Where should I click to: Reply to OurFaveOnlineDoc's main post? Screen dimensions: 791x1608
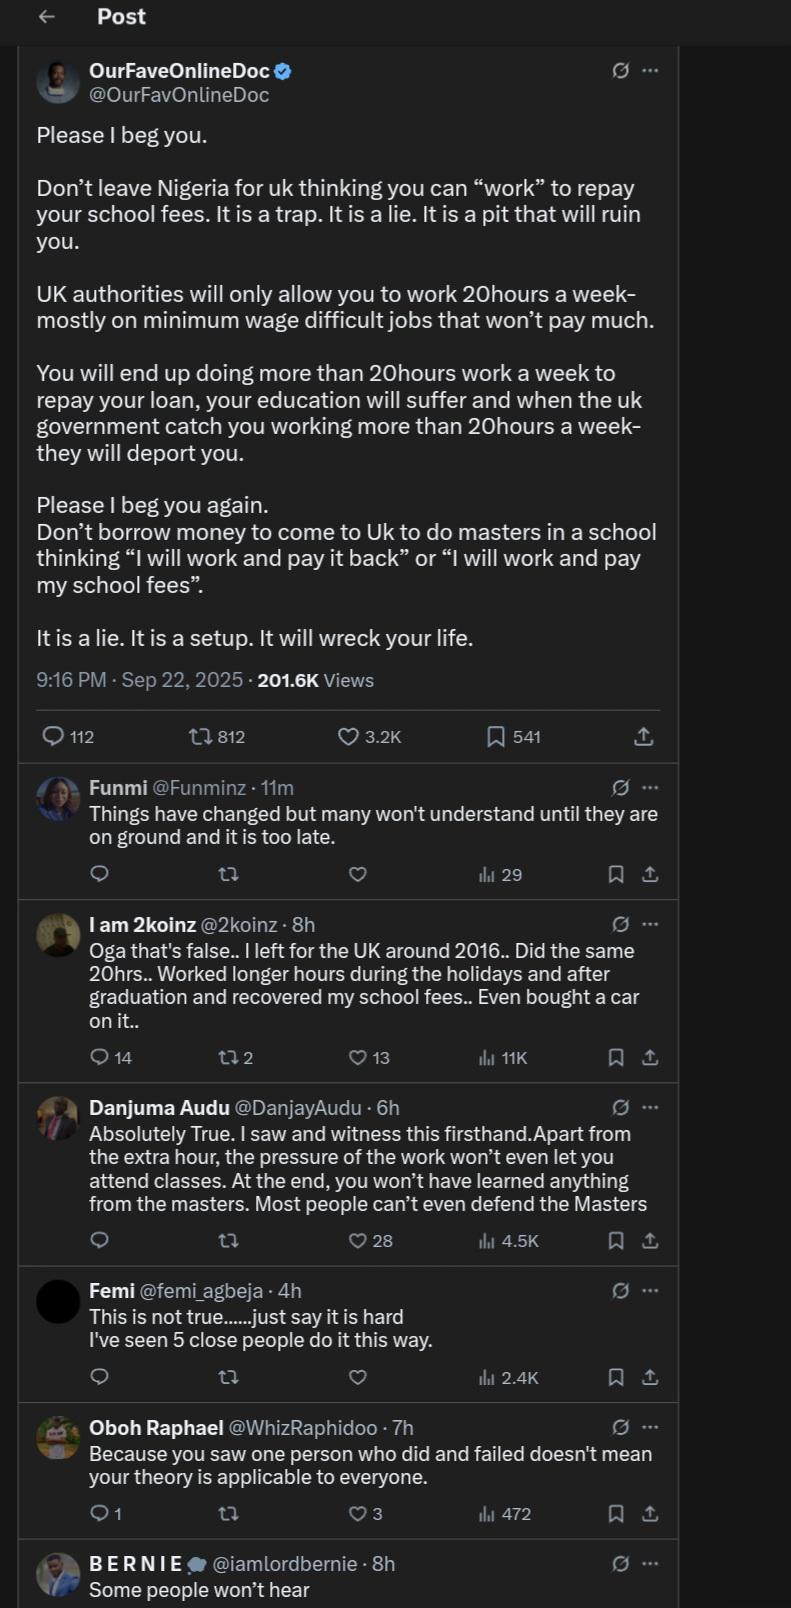click(x=53, y=737)
